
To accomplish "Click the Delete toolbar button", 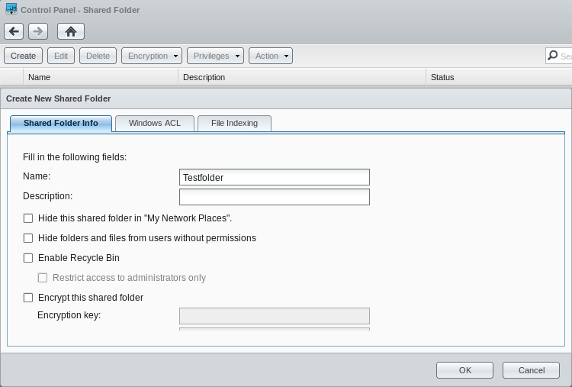I will point(98,56).
